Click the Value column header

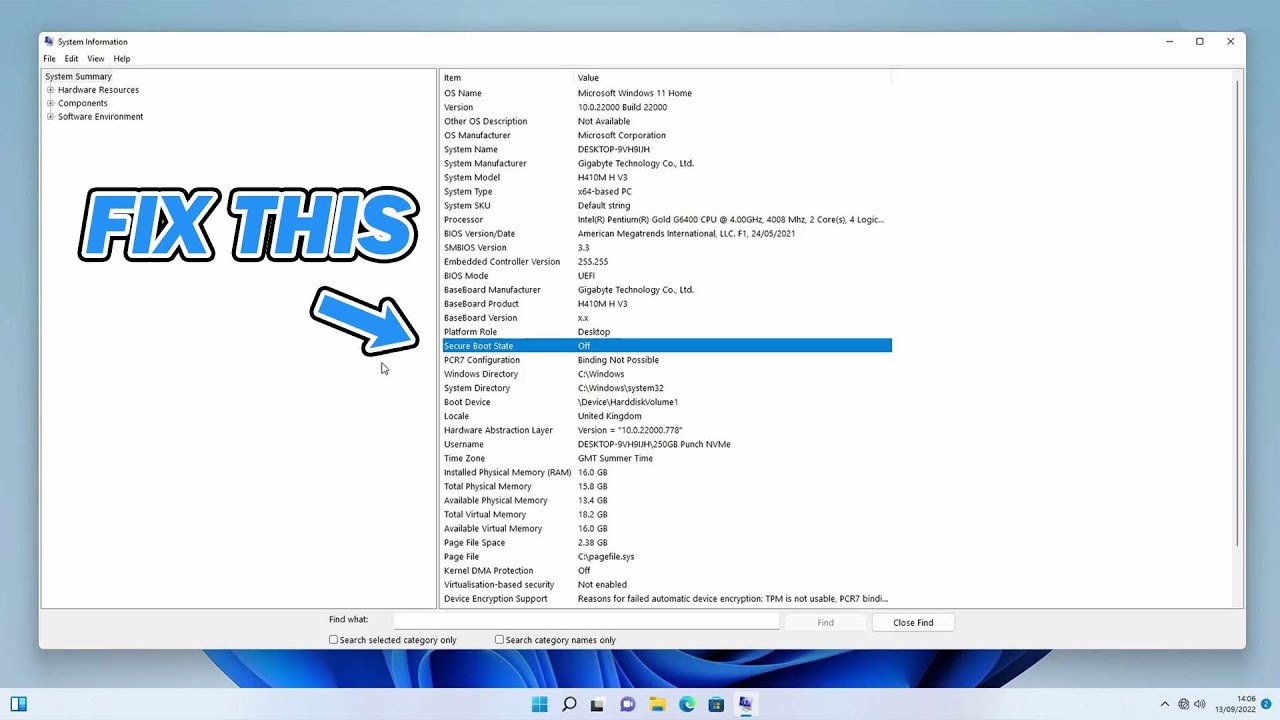point(732,78)
